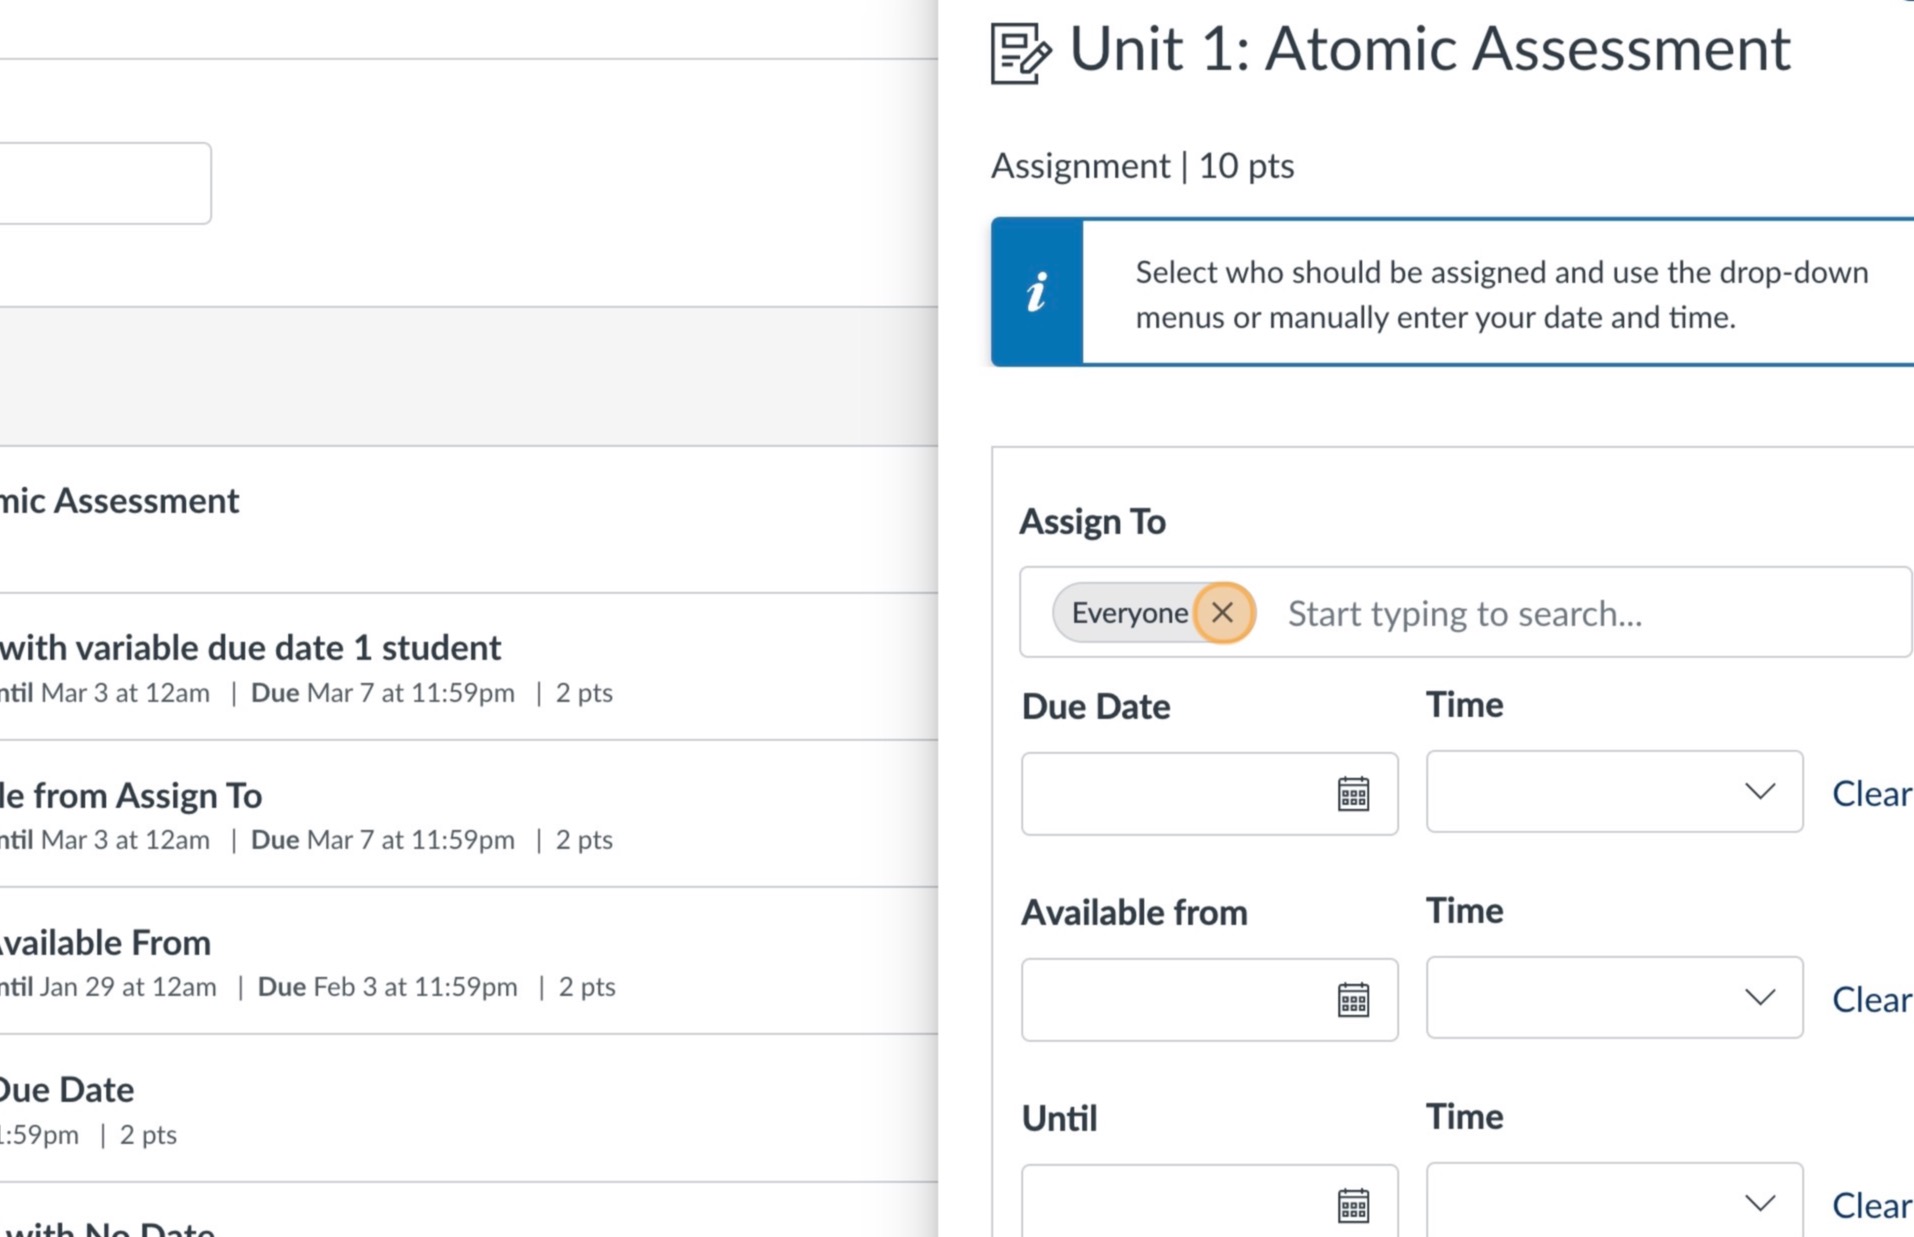Open the 'variable due date 1 student' assignment
This screenshot has width=1914, height=1237.
tap(250, 648)
